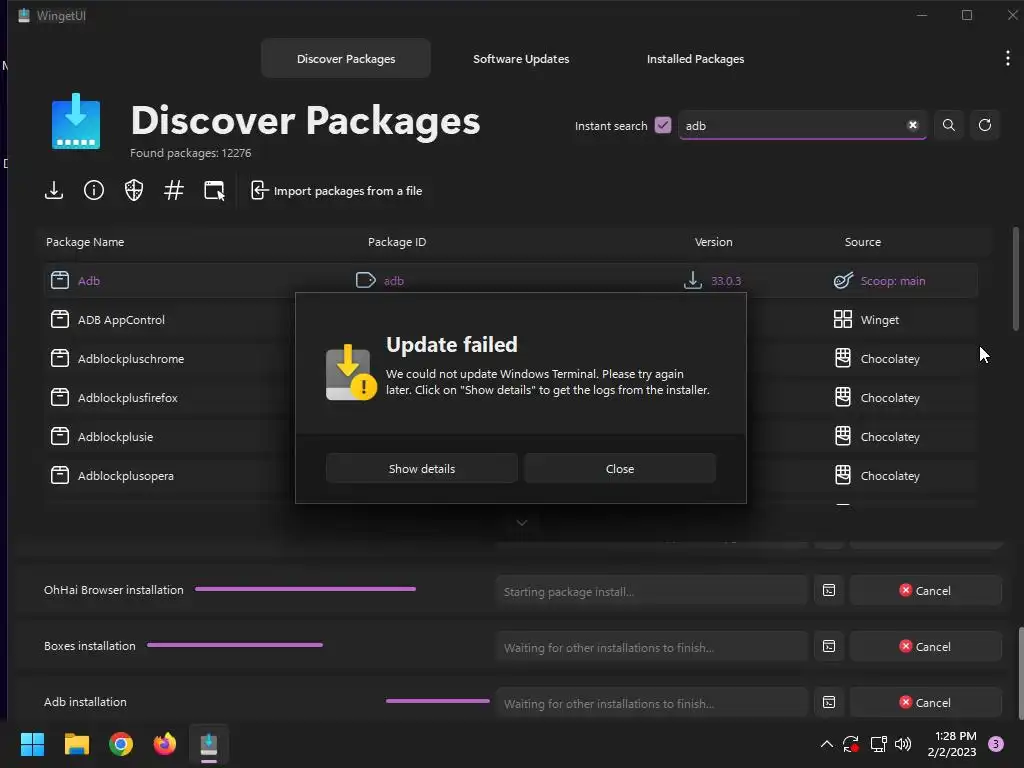Screen dimensions: 1024x768
Task: Collapse the installation queue with the chevron
Action: pyautogui.click(x=522, y=522)
